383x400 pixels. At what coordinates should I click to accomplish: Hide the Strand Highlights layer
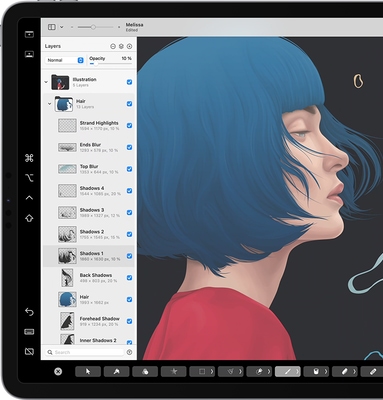tap(129, 125)
